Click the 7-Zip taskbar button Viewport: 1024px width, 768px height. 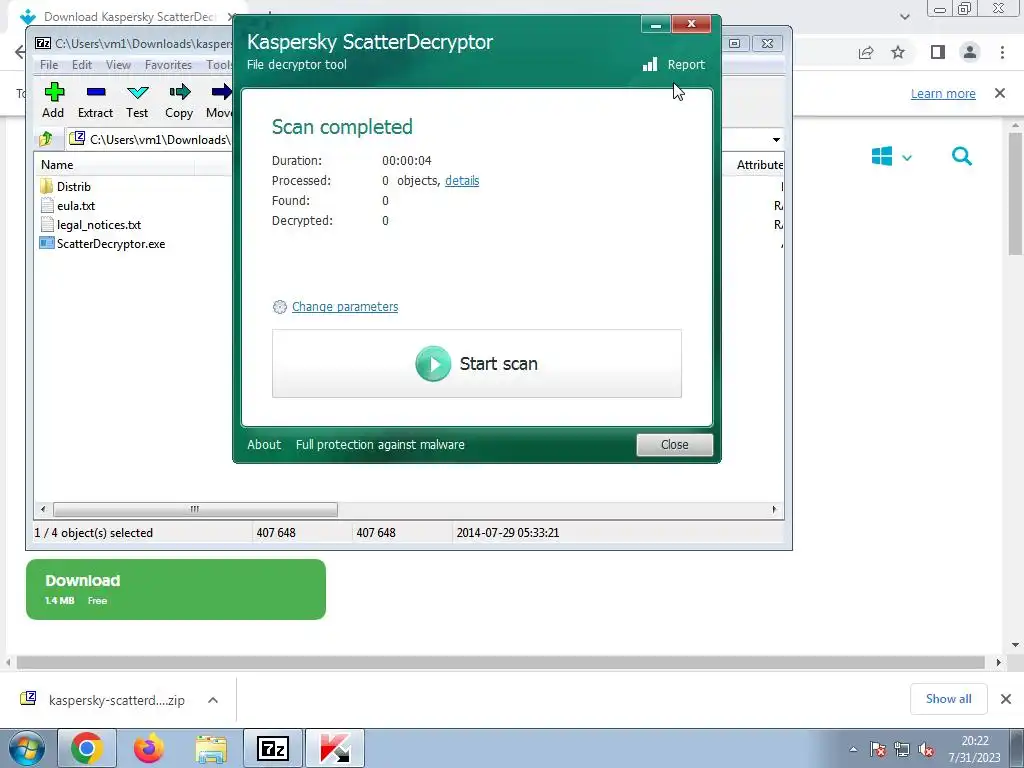click(273, 748)
